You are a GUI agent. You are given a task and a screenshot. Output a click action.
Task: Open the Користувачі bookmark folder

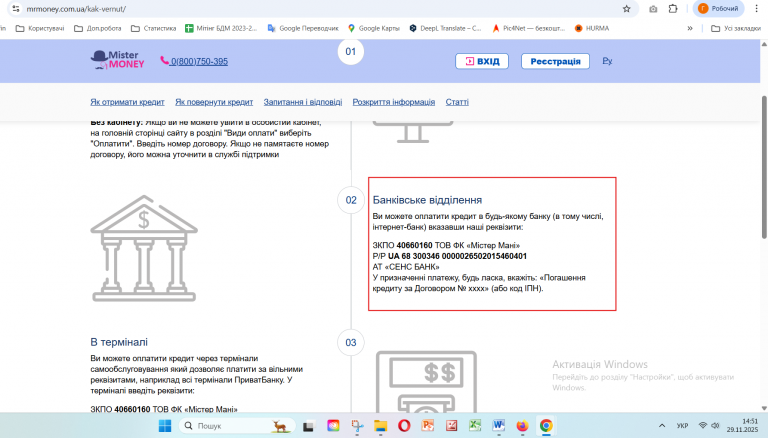click(x=40, y=28)
